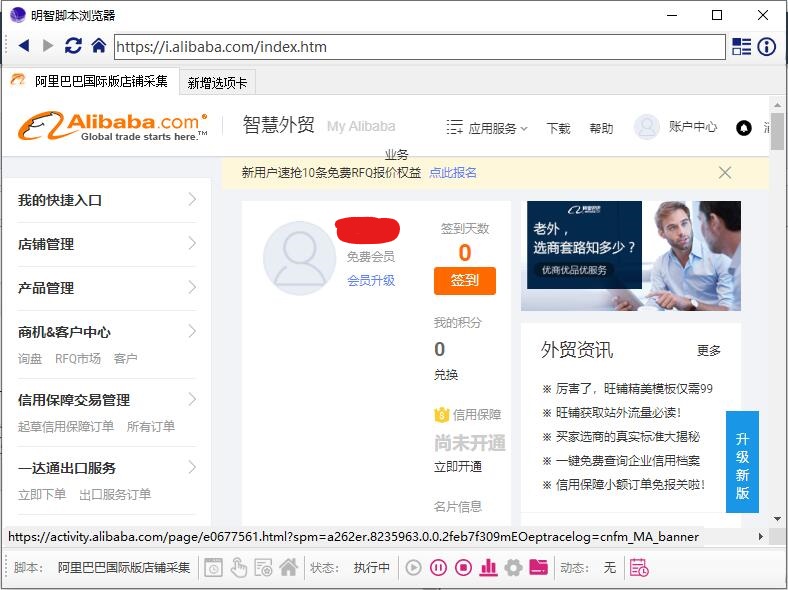
Task: Go back with the browser back arrow
Action: [x=24, y=46]
